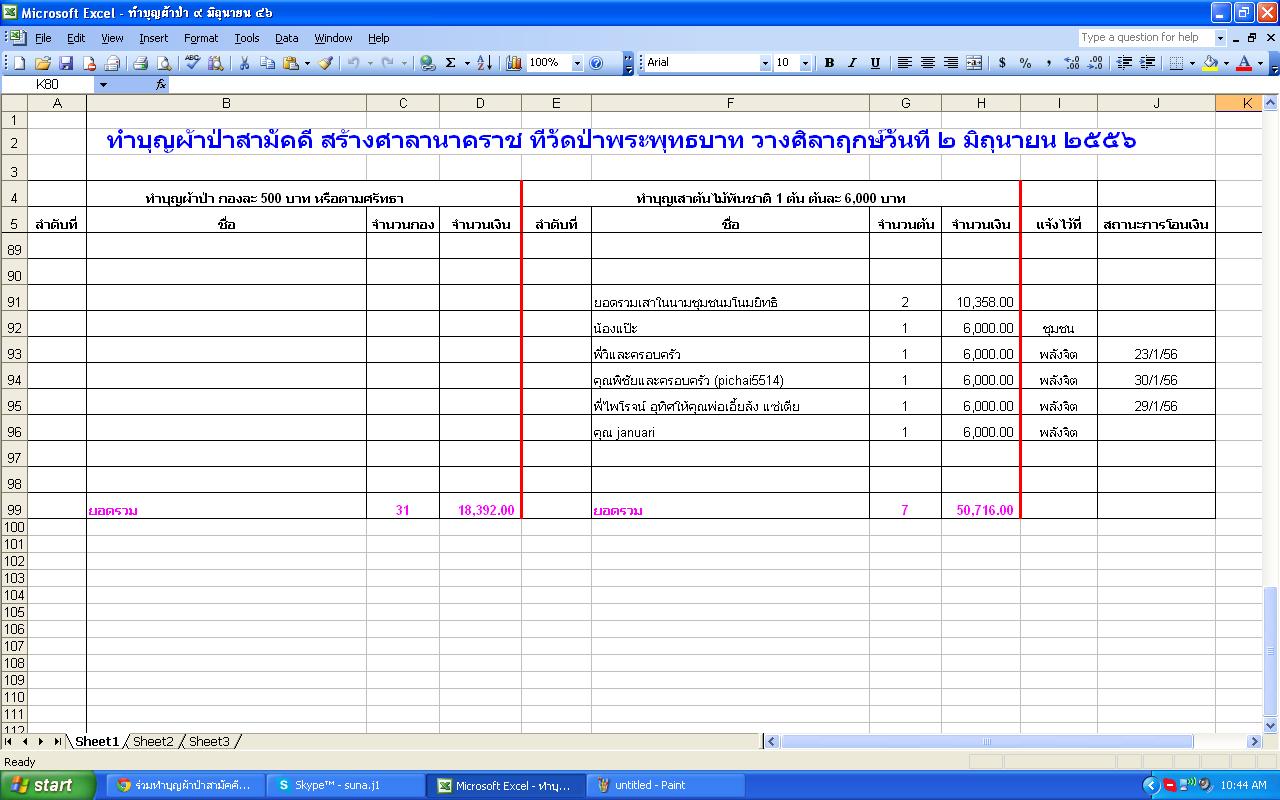Viewport: 1280px width, 800px height.
Task: Run the Spelling check tool
Action: pyautogui.click(x=193, y=63)
